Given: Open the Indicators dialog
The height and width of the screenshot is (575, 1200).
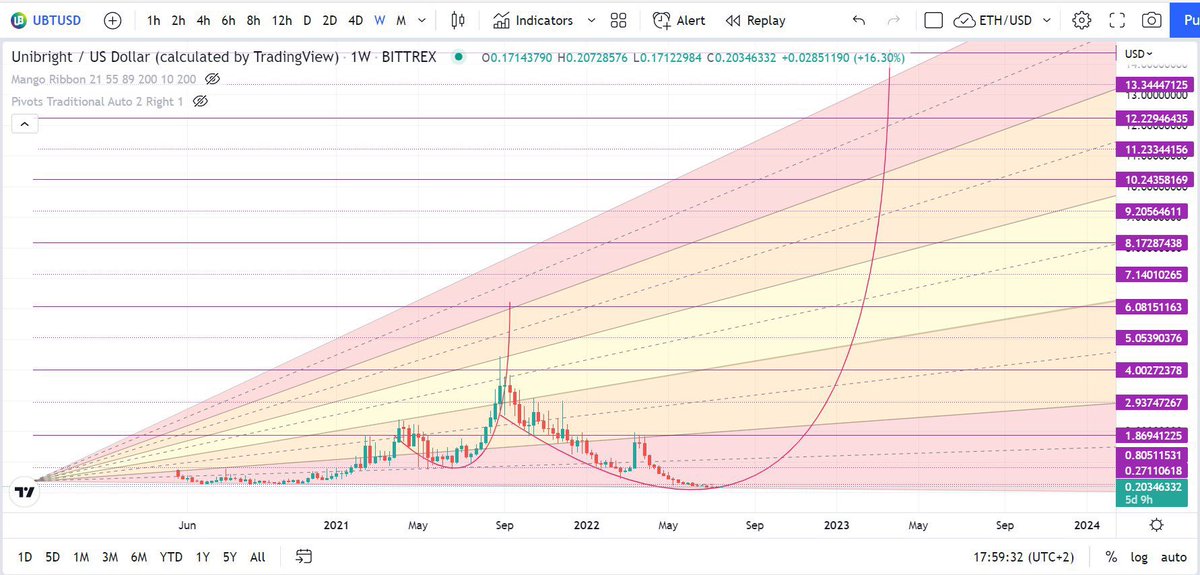Looking at the screenshot, I should (x=532, y=20).
